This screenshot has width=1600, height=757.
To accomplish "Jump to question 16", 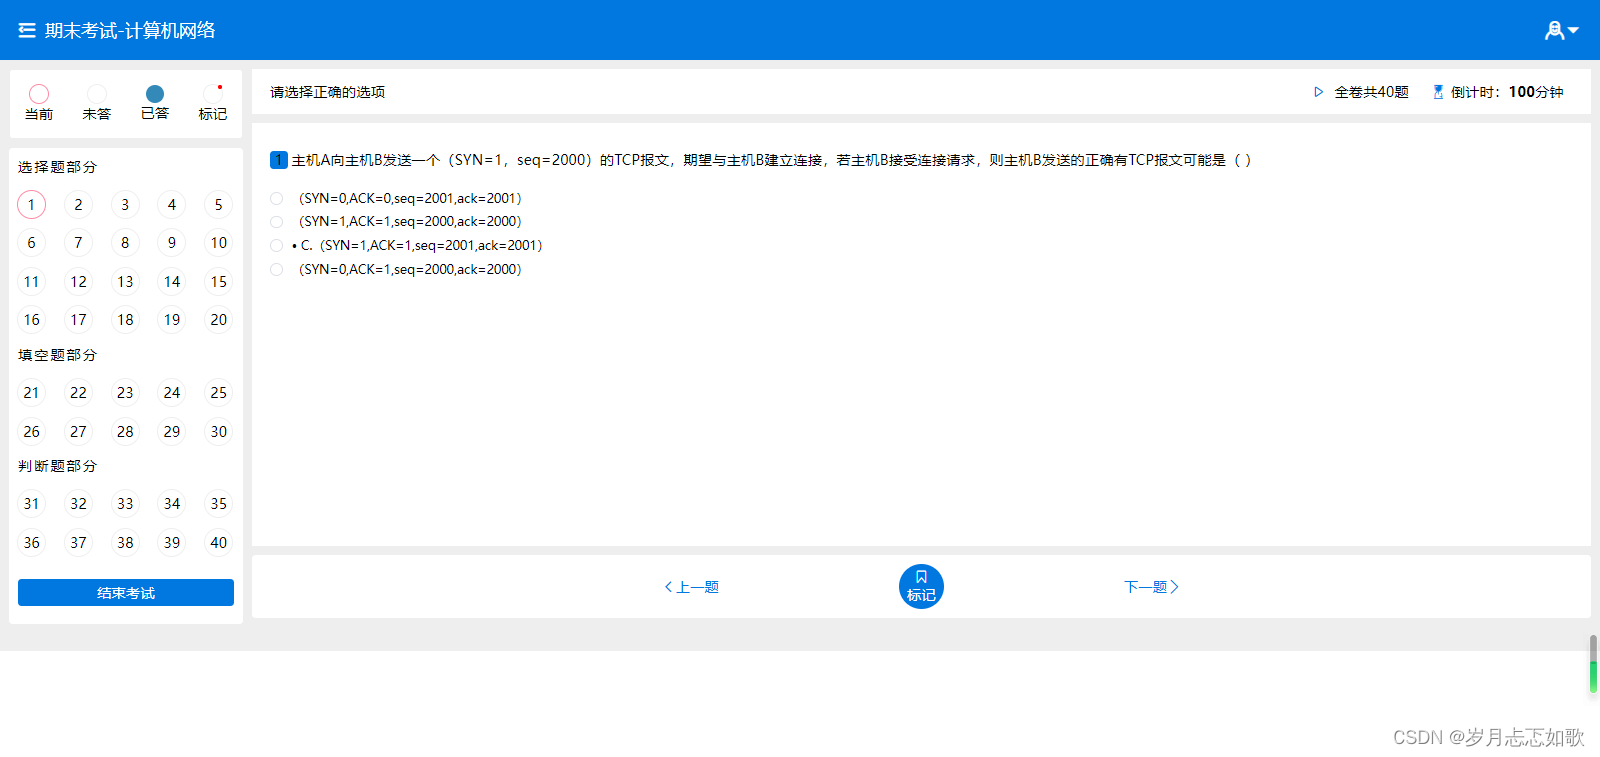I will [x=32, y=320].
